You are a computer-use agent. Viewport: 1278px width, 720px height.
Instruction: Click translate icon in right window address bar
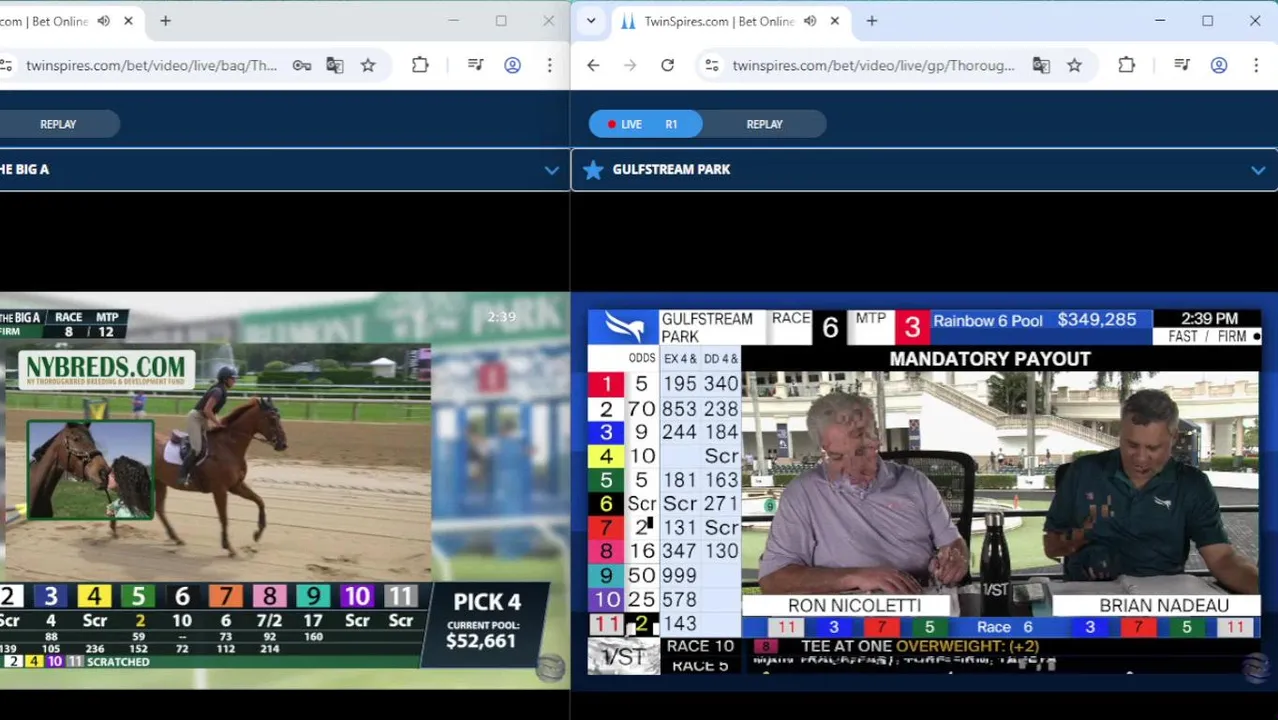pos(1041,65)
